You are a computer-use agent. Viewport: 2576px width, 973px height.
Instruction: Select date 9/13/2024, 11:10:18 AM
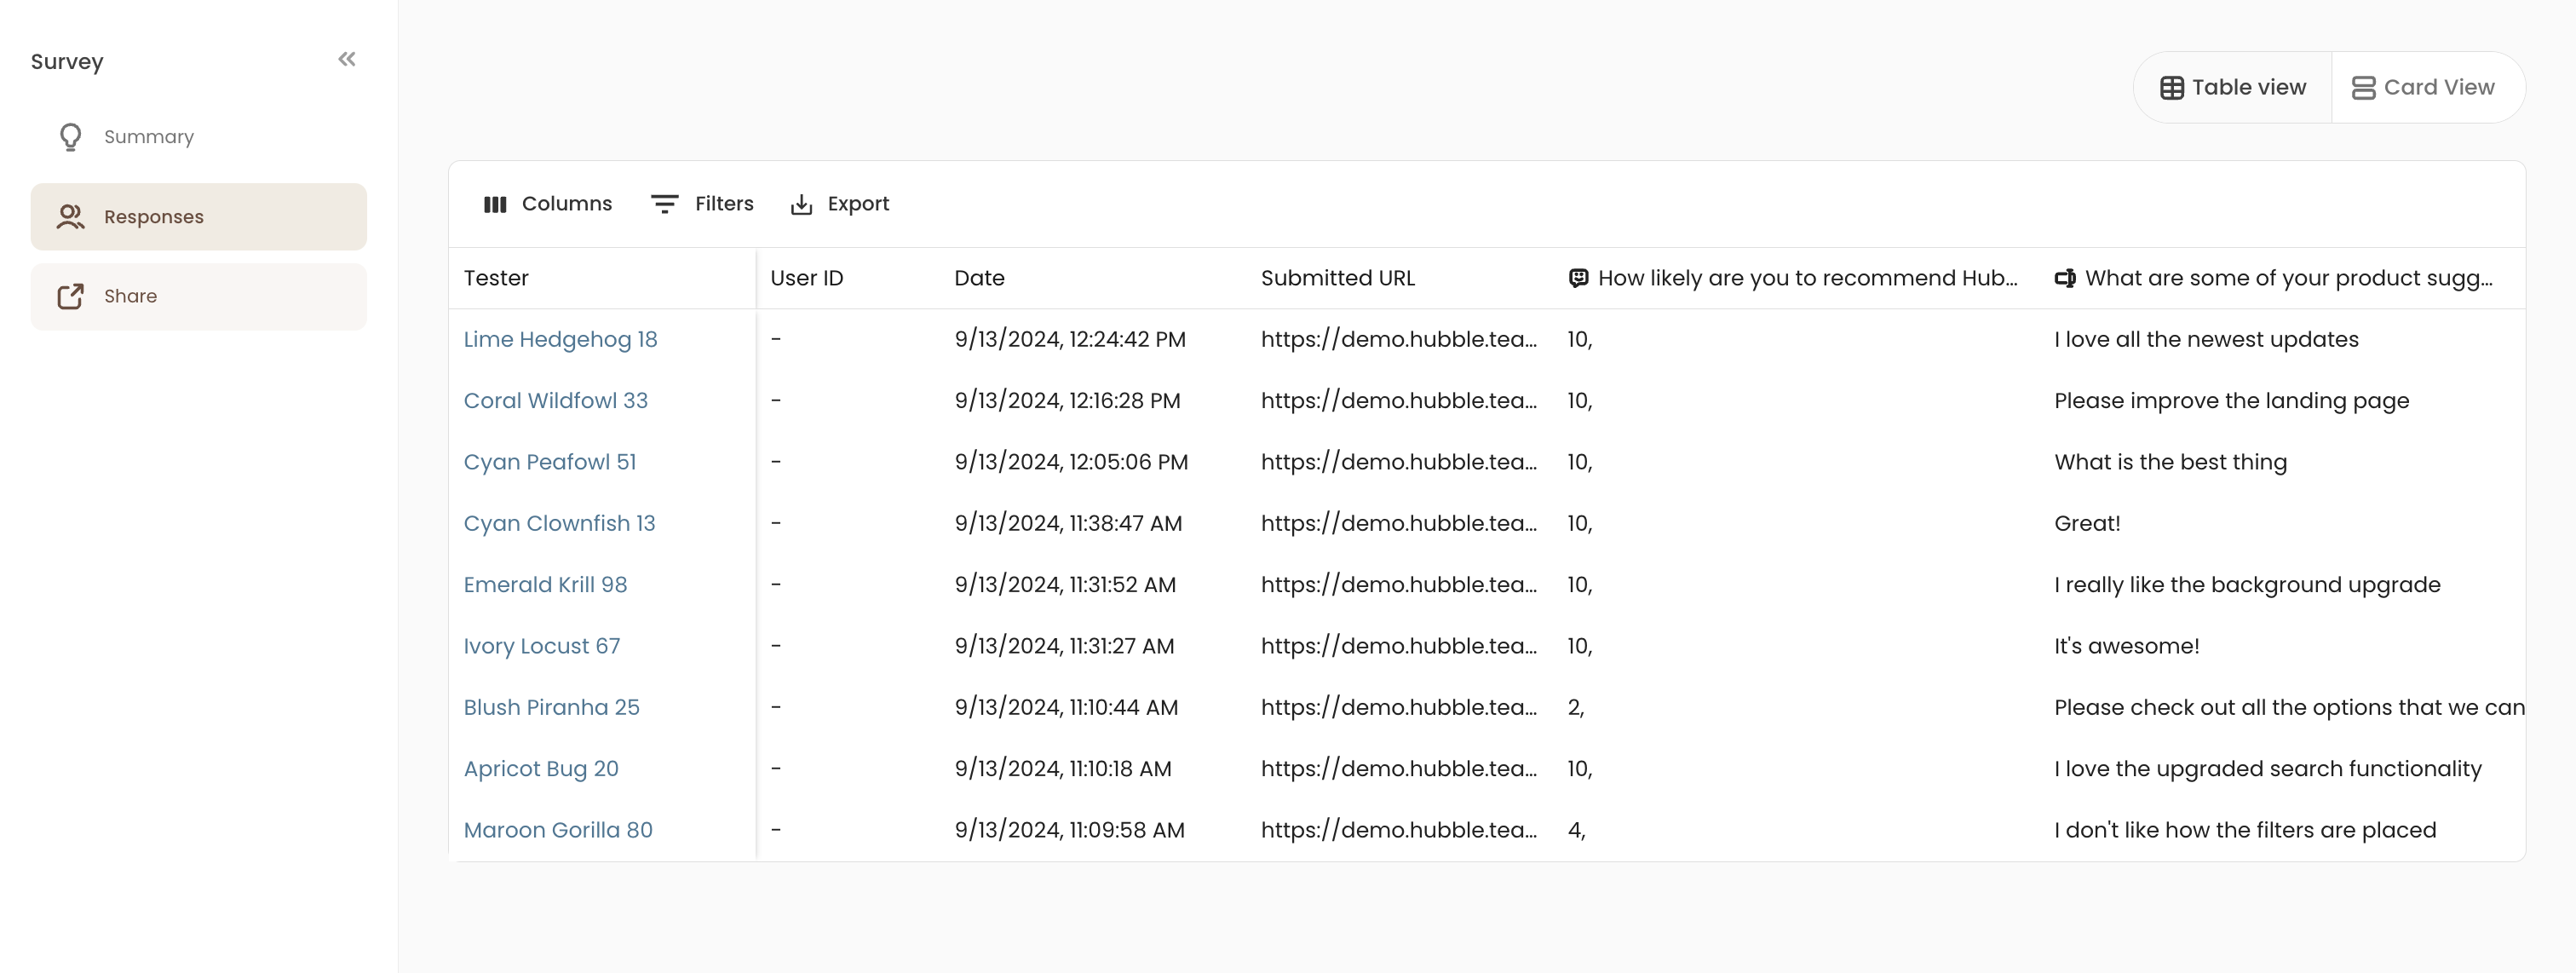click(1063, 768)
